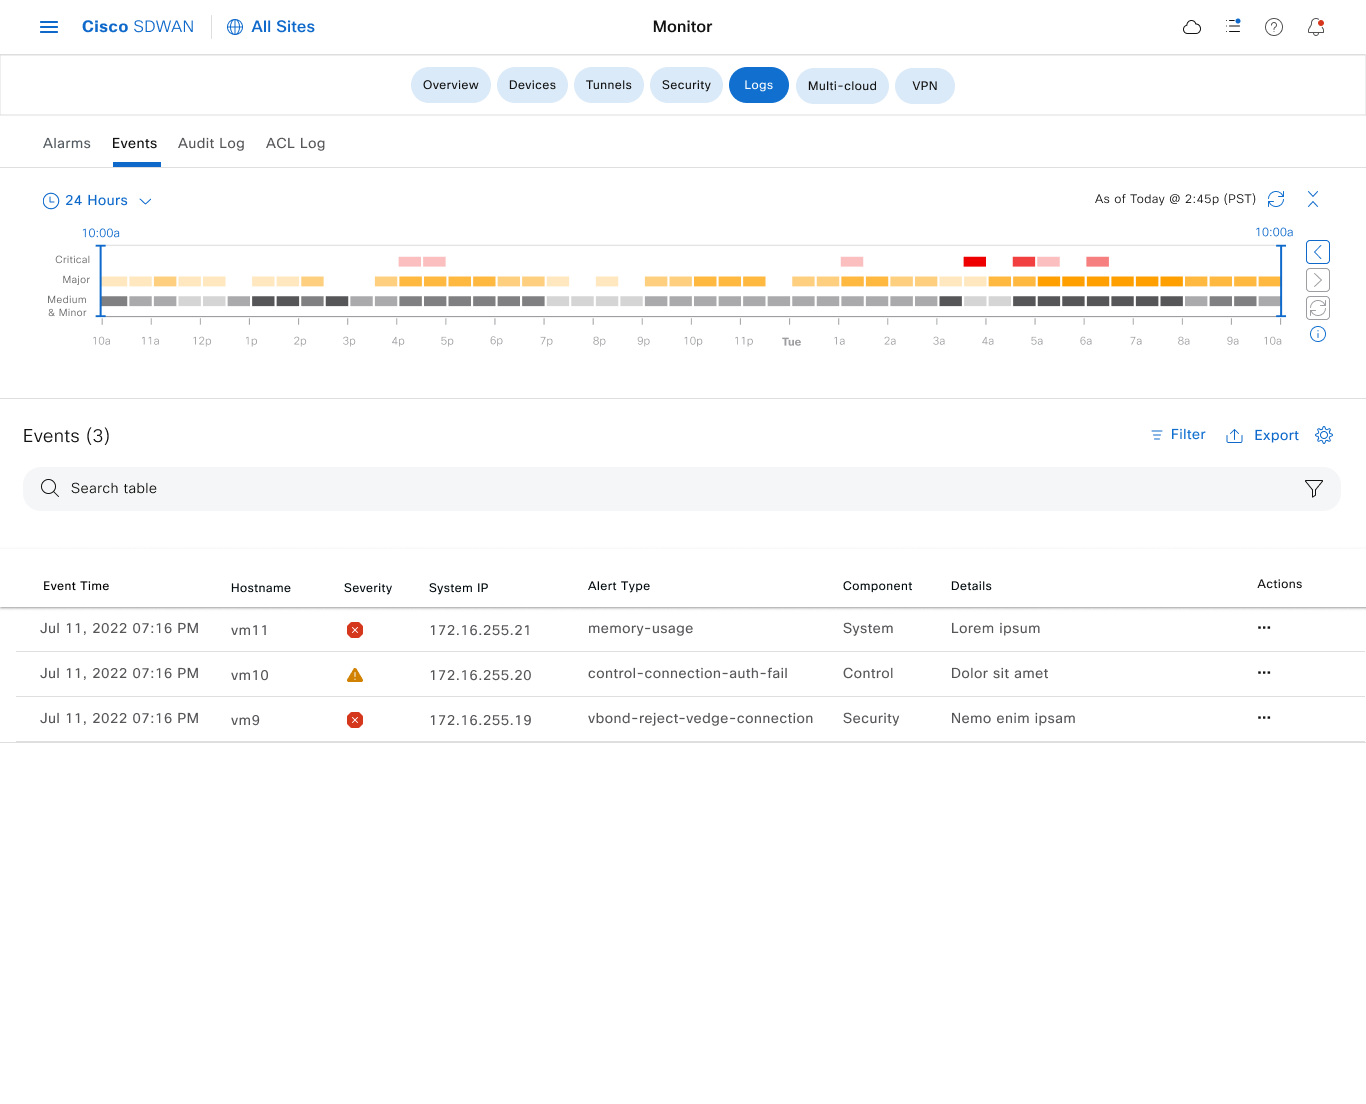This screenshot has height=1104, width=1366.
Task: Refresh the timeline beside As of Today timestamp
Action: tap(1276, 199)
